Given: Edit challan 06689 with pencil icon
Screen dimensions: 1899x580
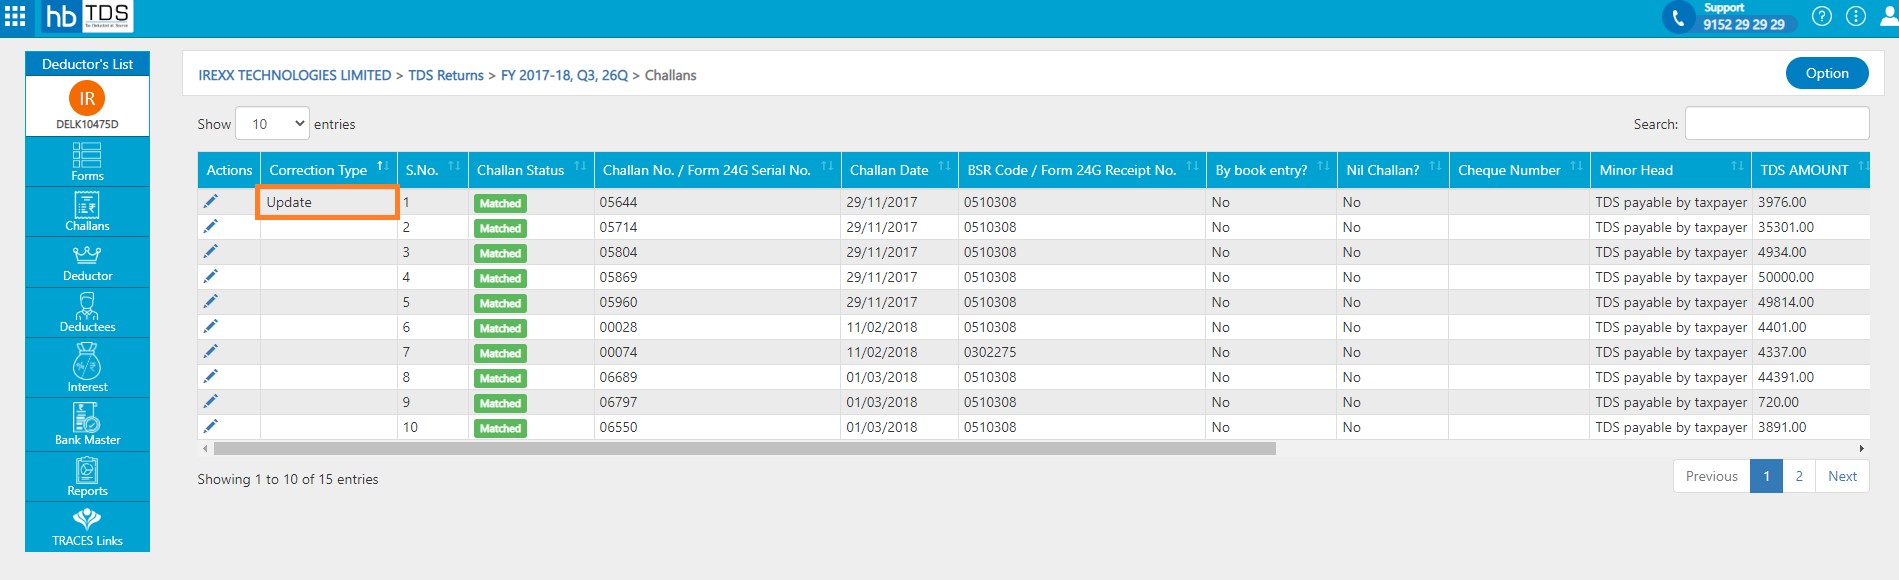Looking at the screenshot, I should (210, 376).
